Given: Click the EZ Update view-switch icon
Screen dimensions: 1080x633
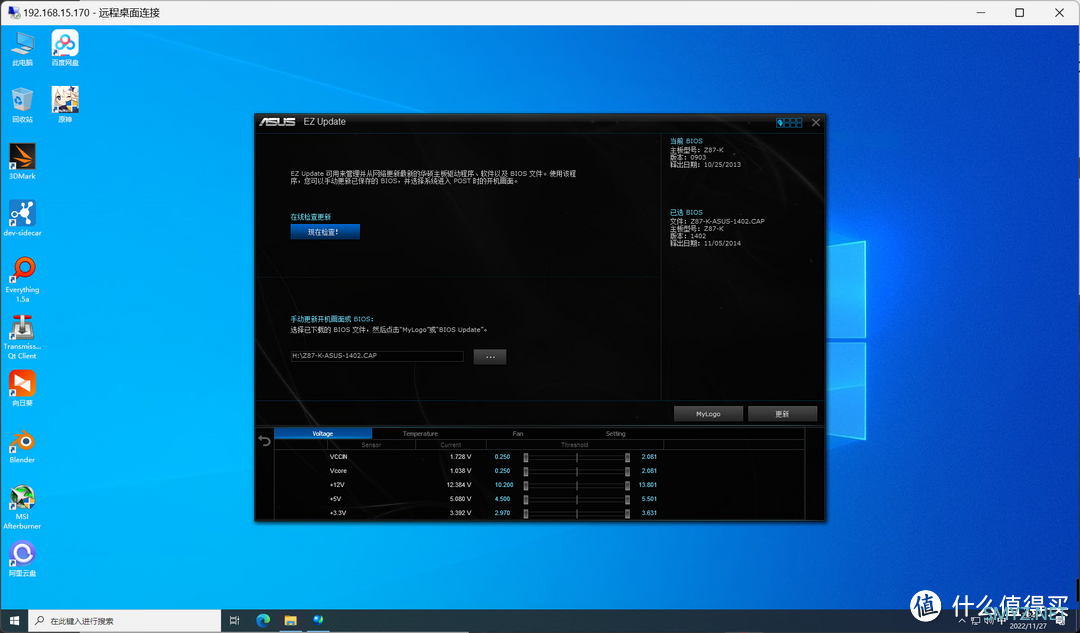Looking at the screenshot, I should point(789,123).
